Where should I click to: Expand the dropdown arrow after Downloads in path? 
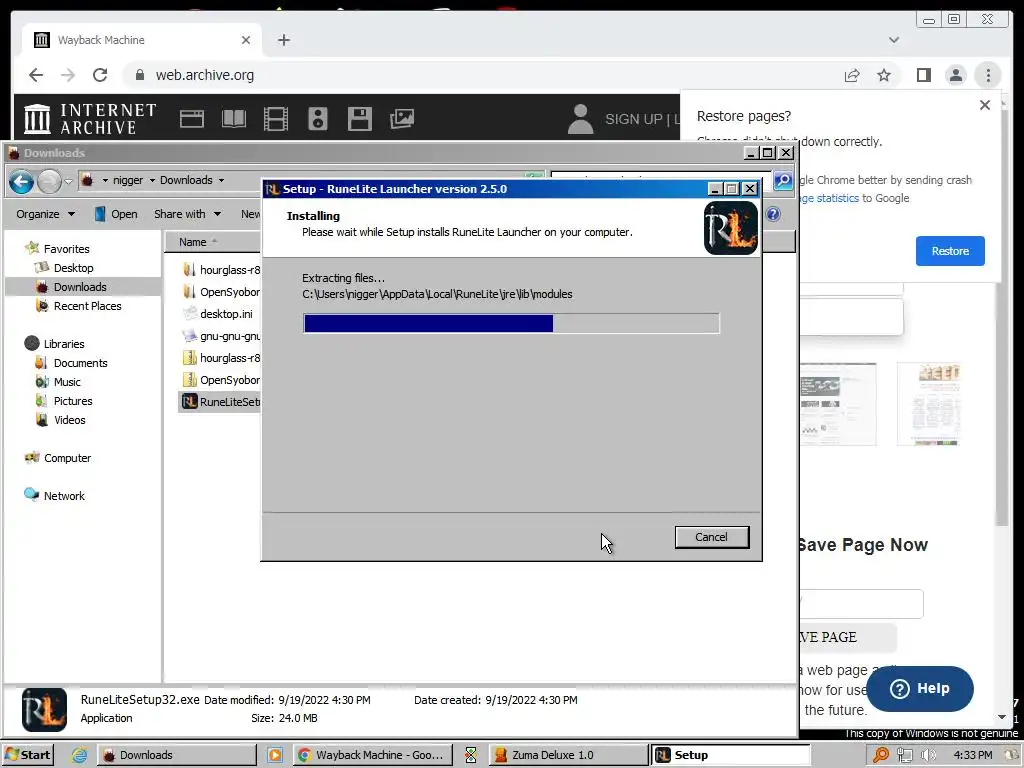[x=221, y=180]
